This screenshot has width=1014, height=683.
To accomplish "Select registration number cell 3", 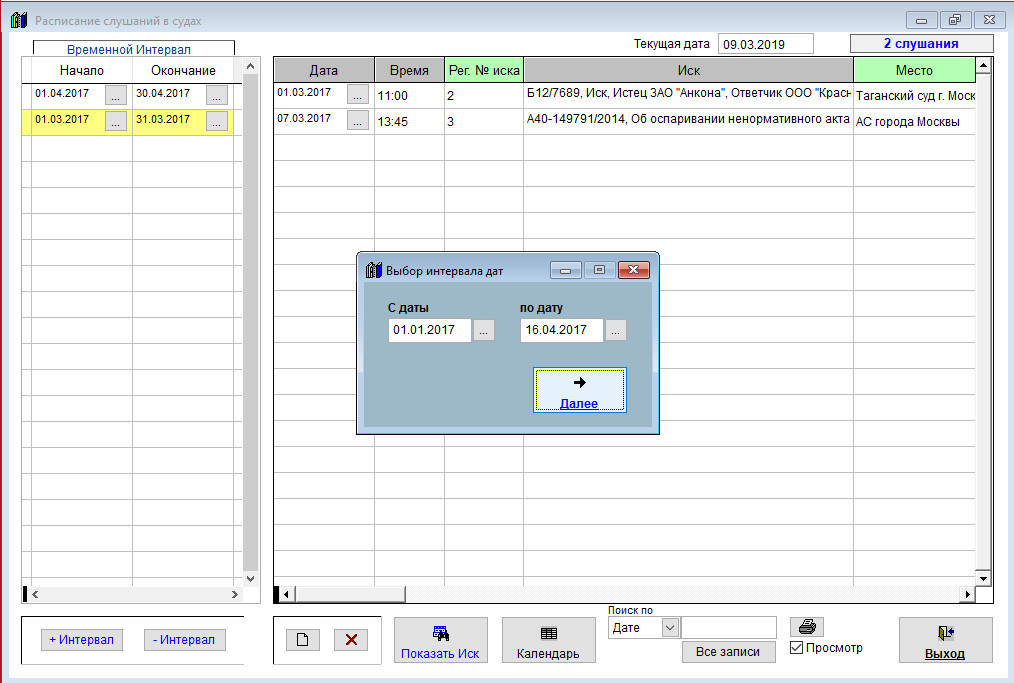I will (484, 121).
